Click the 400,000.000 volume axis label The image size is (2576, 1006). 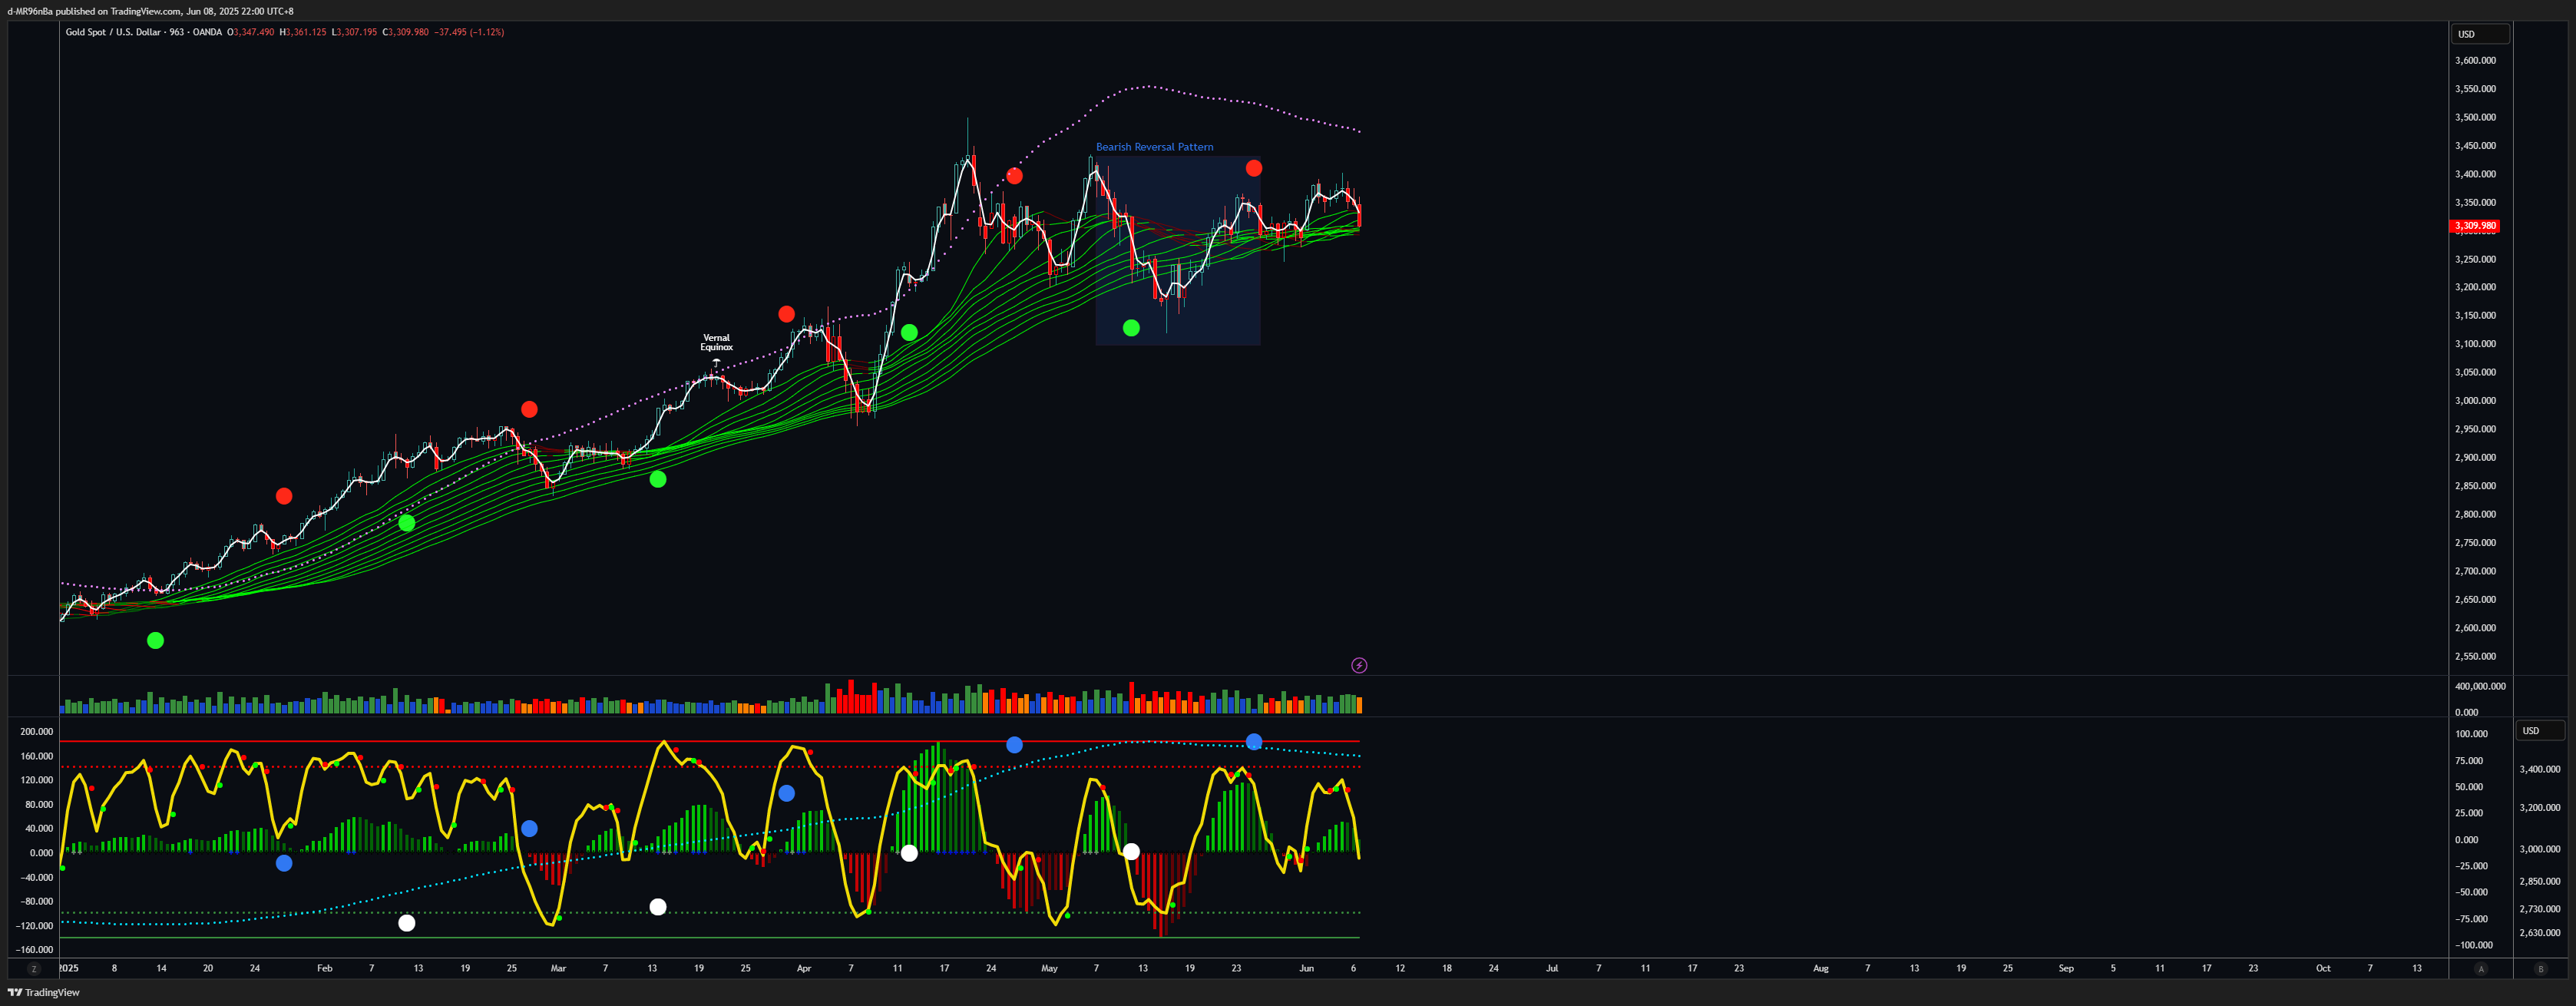click(2480, 687)
